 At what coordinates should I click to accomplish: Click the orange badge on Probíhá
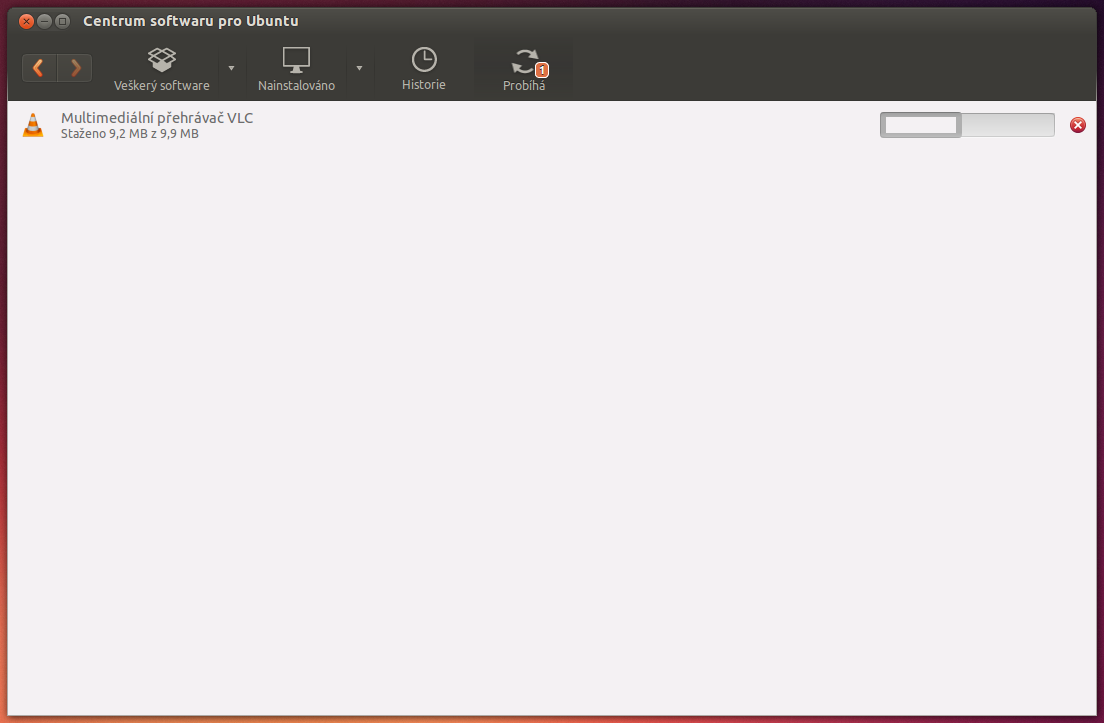[x=542, y=70]
